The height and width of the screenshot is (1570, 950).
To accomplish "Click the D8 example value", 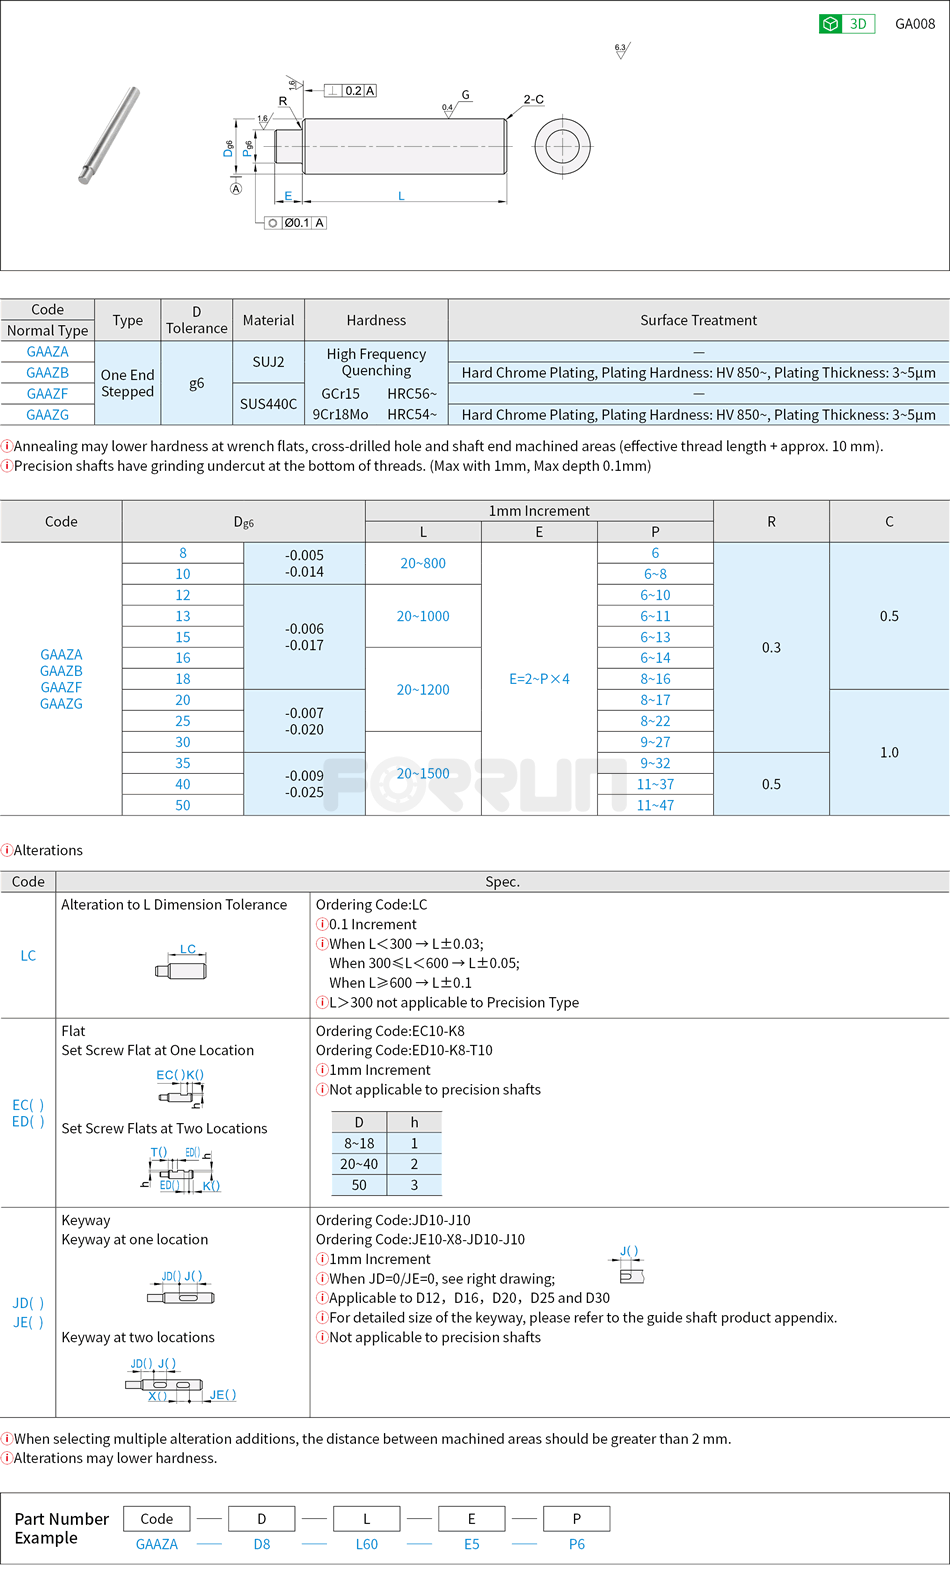I will [x=262, y=1544].
